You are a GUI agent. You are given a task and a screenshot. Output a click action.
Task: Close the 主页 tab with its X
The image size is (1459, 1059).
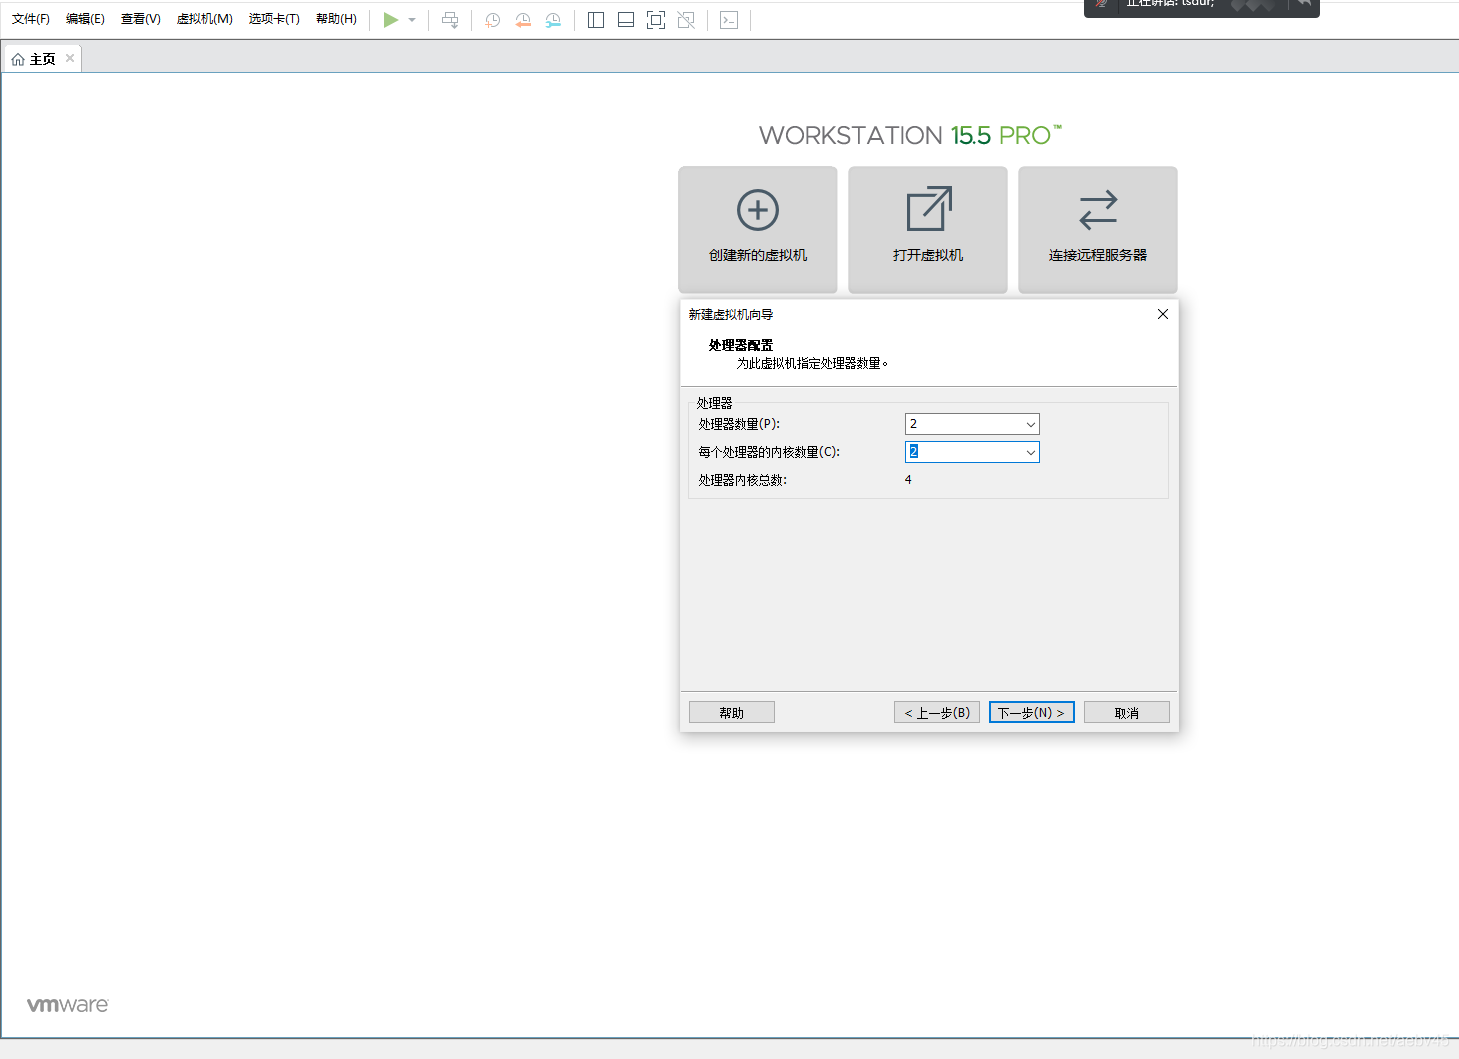click(70, 58)
